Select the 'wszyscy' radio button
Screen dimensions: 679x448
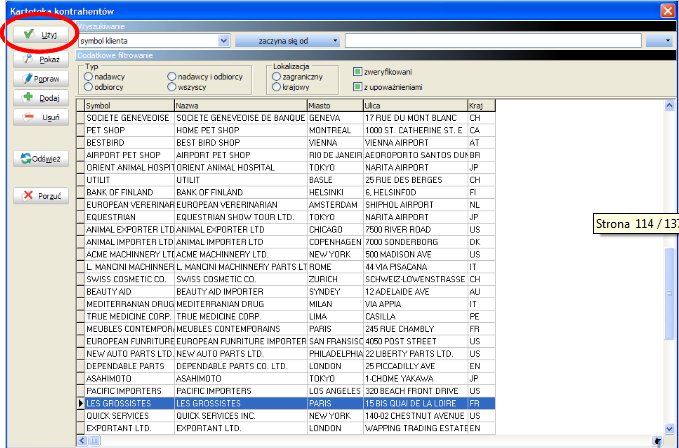(x=171, y=87)
